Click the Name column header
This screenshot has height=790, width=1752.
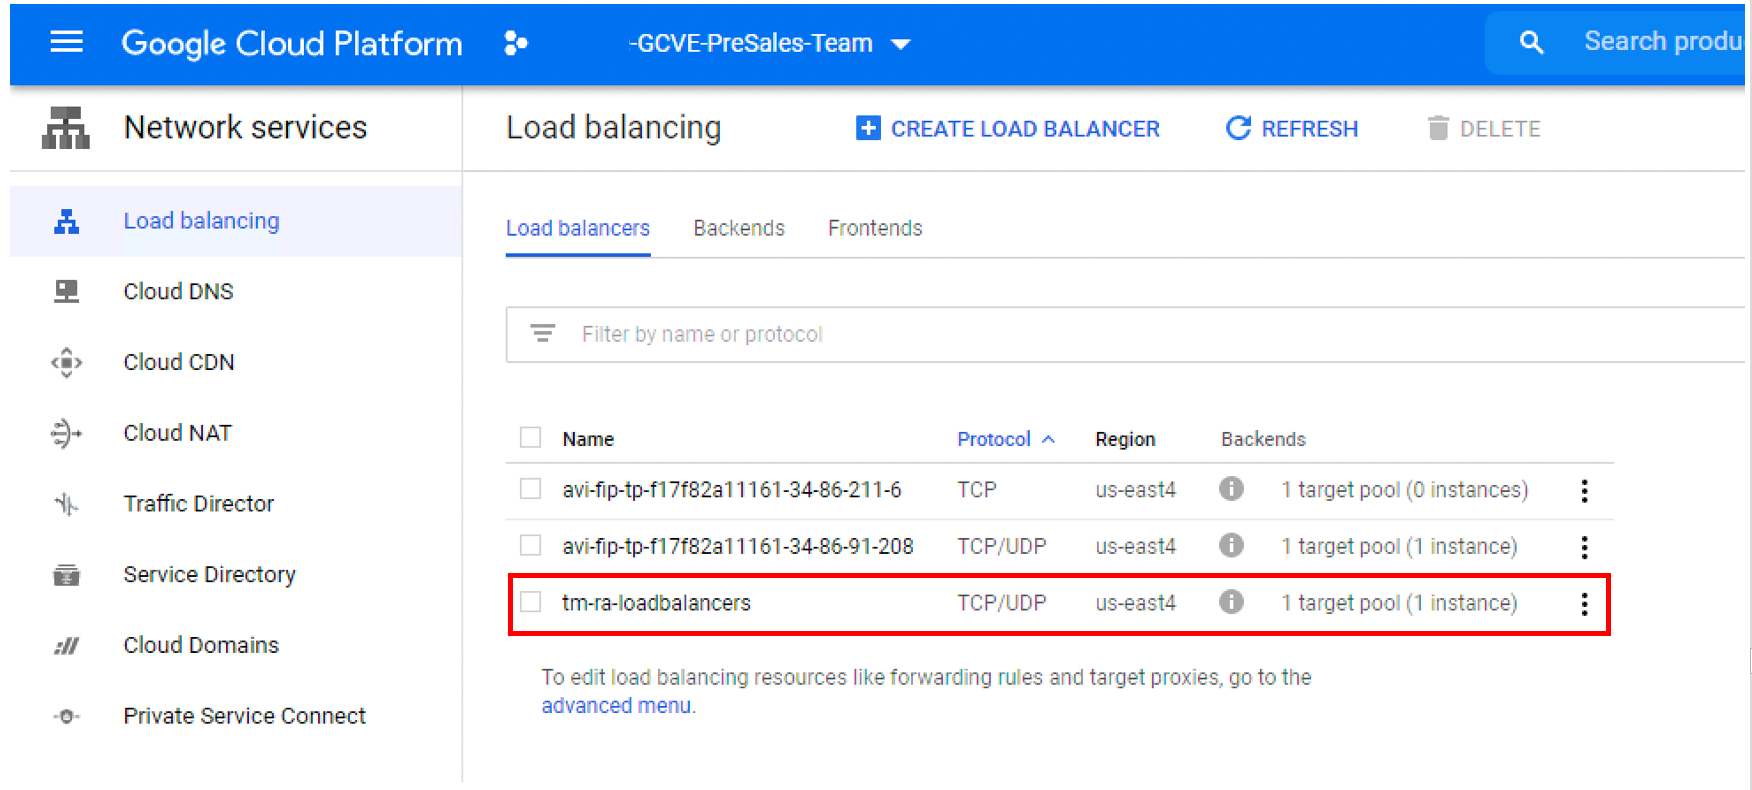[x=588, y=439]
